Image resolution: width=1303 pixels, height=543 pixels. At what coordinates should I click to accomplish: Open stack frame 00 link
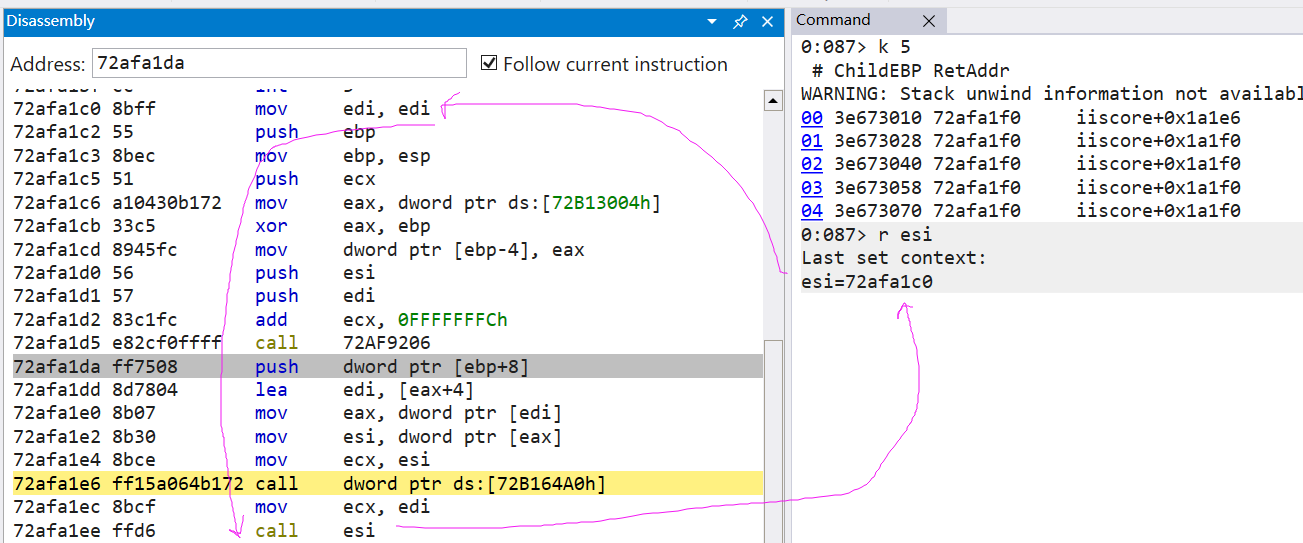[x=811, y=118]
